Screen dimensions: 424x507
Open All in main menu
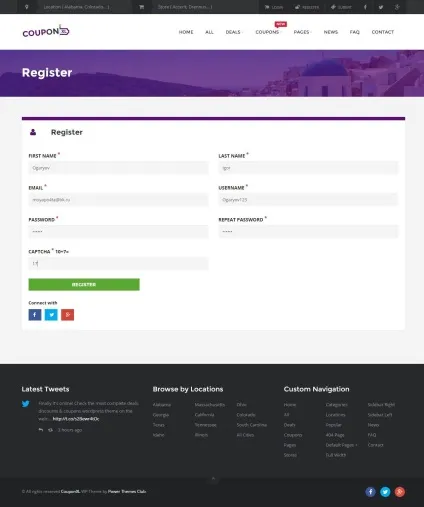(x=209, y=32)
